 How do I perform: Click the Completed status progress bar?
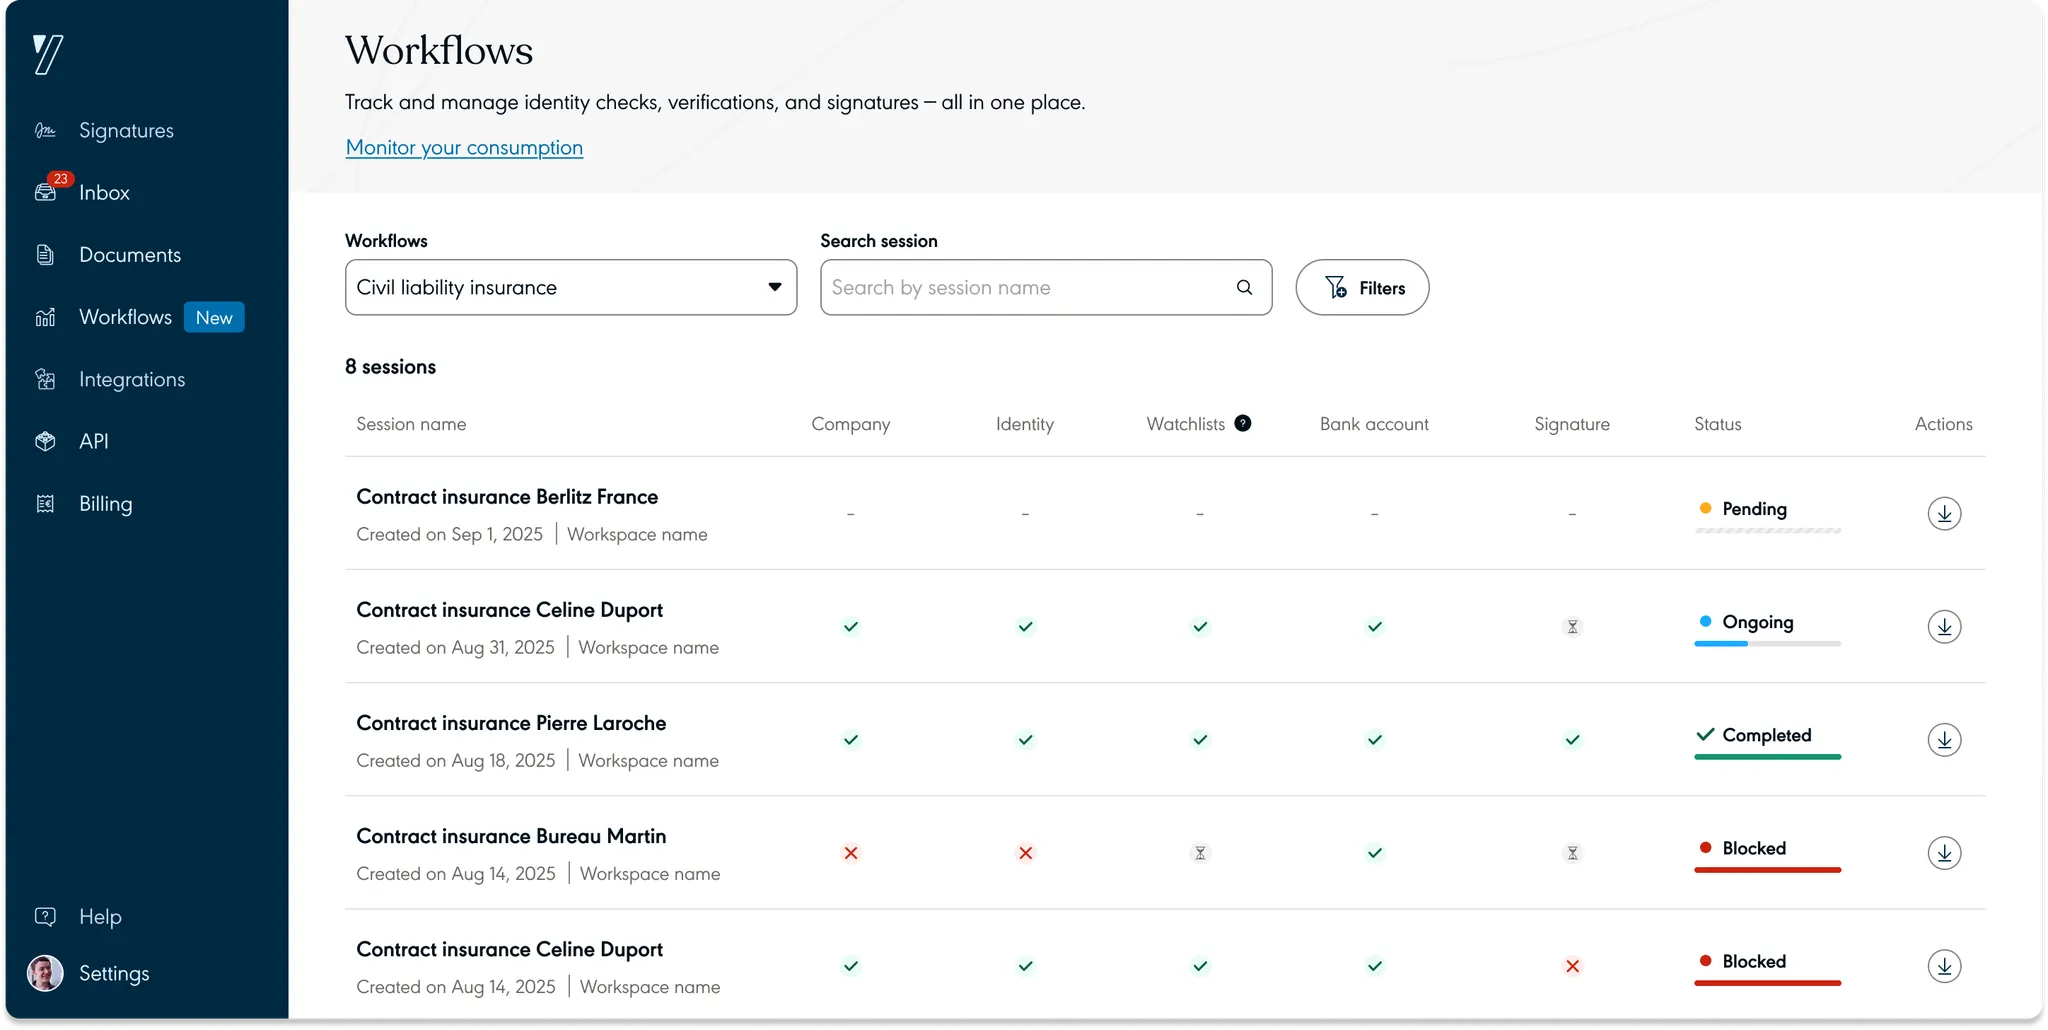click(x=1768, y=757)
